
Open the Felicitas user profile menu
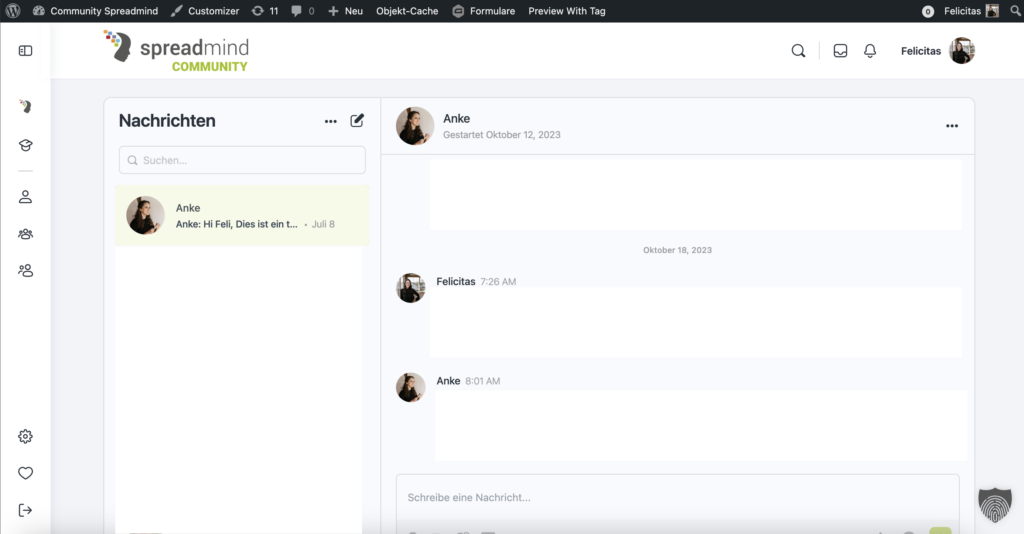937,51
